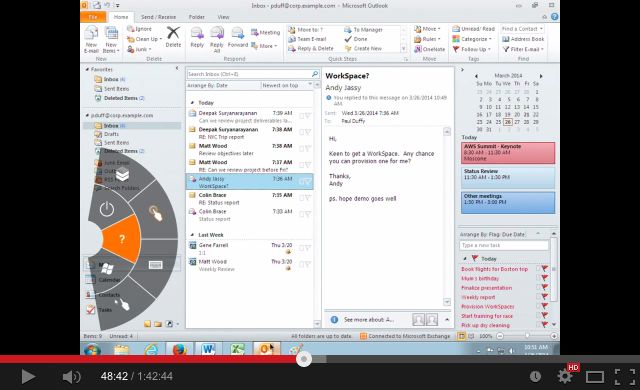Apply the Reply & Delete quick step
Screen dimensions: 640x390
(311, 49)
